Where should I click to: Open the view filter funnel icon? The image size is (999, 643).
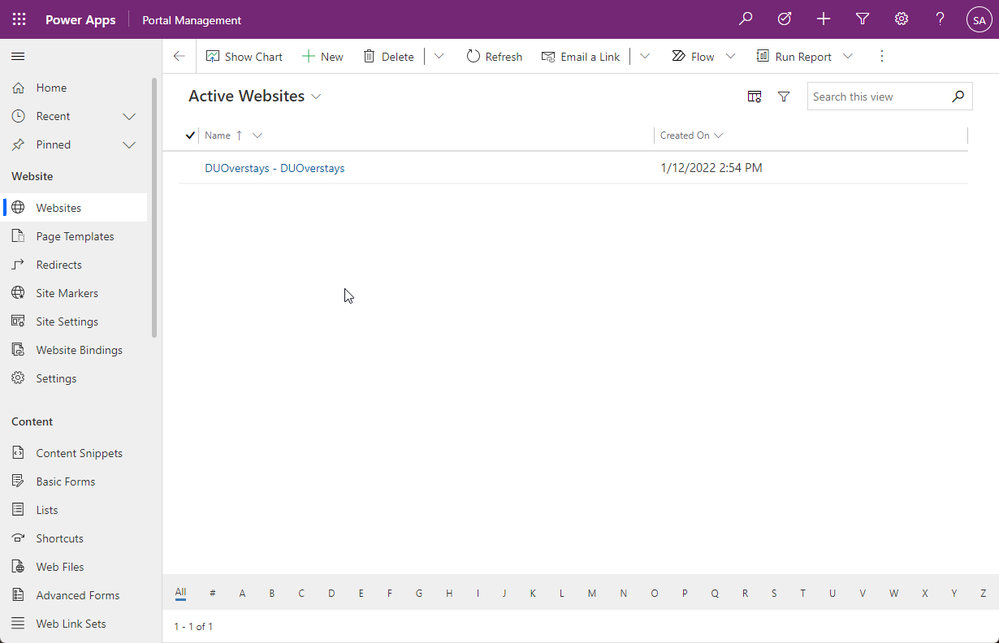(784, 97)
